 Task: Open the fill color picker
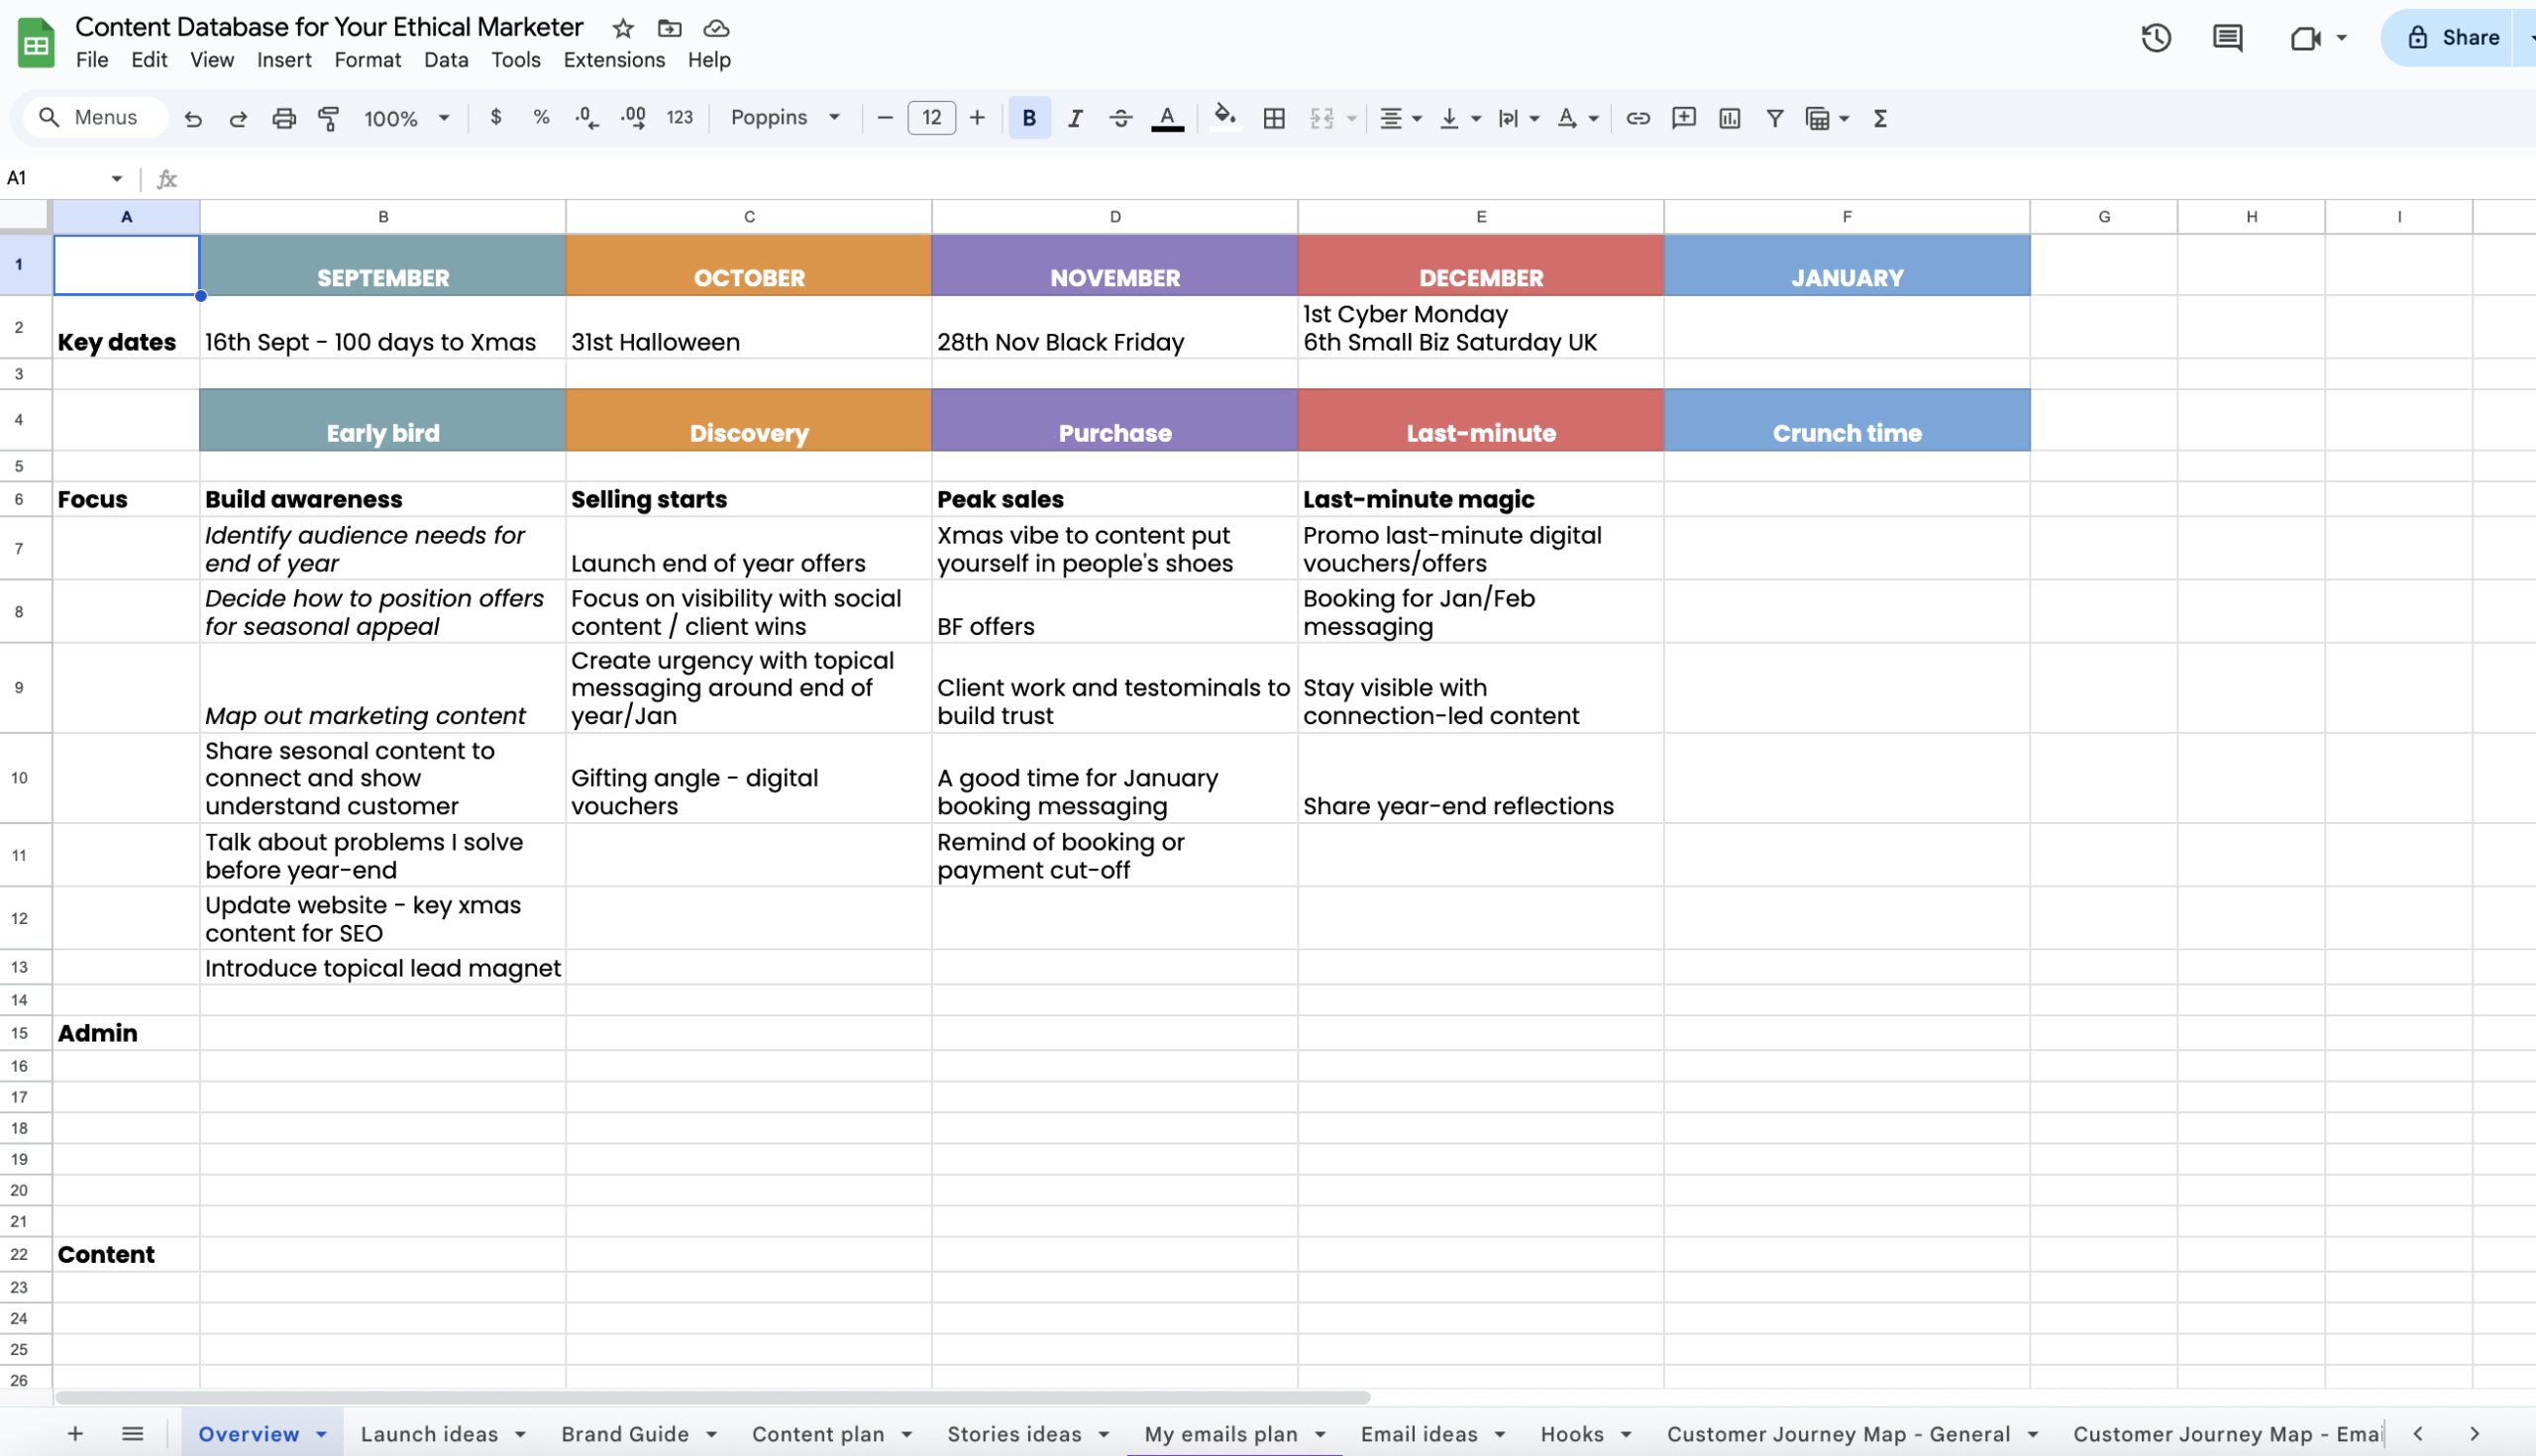(x=1225, y=117)
